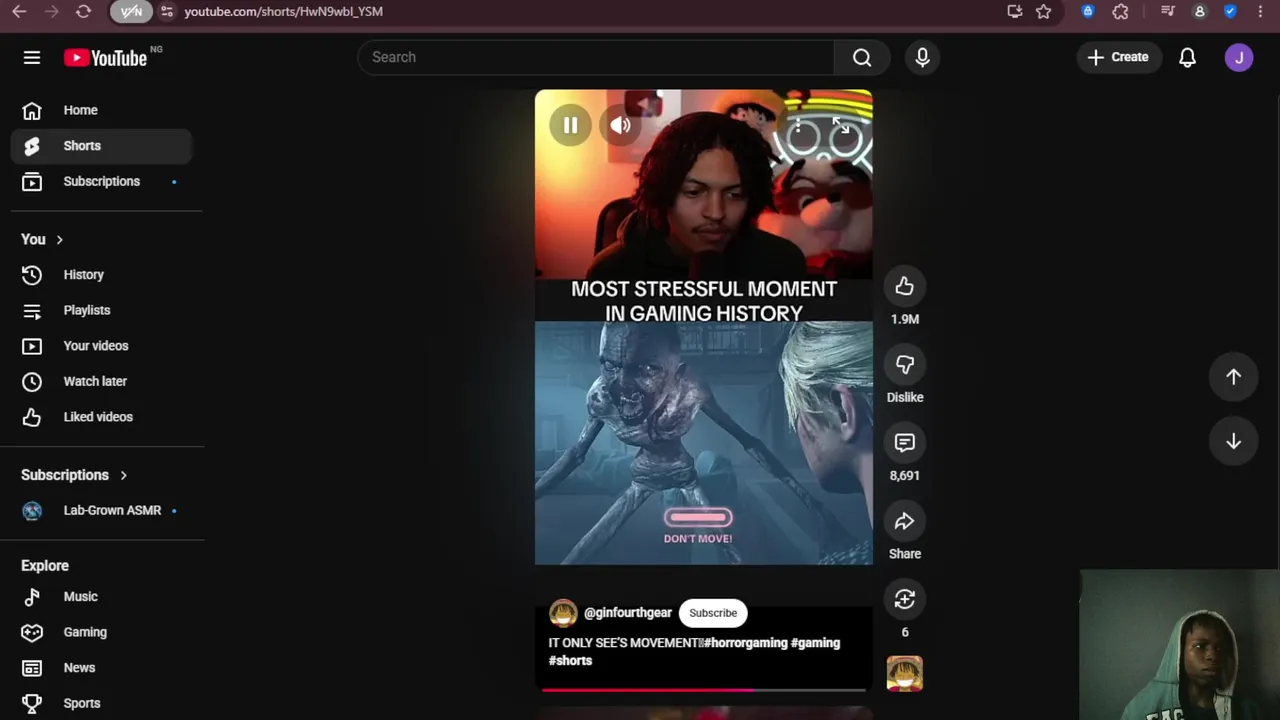Select Shorts in sidebar

pyautogui.click(x=102, y=146)
